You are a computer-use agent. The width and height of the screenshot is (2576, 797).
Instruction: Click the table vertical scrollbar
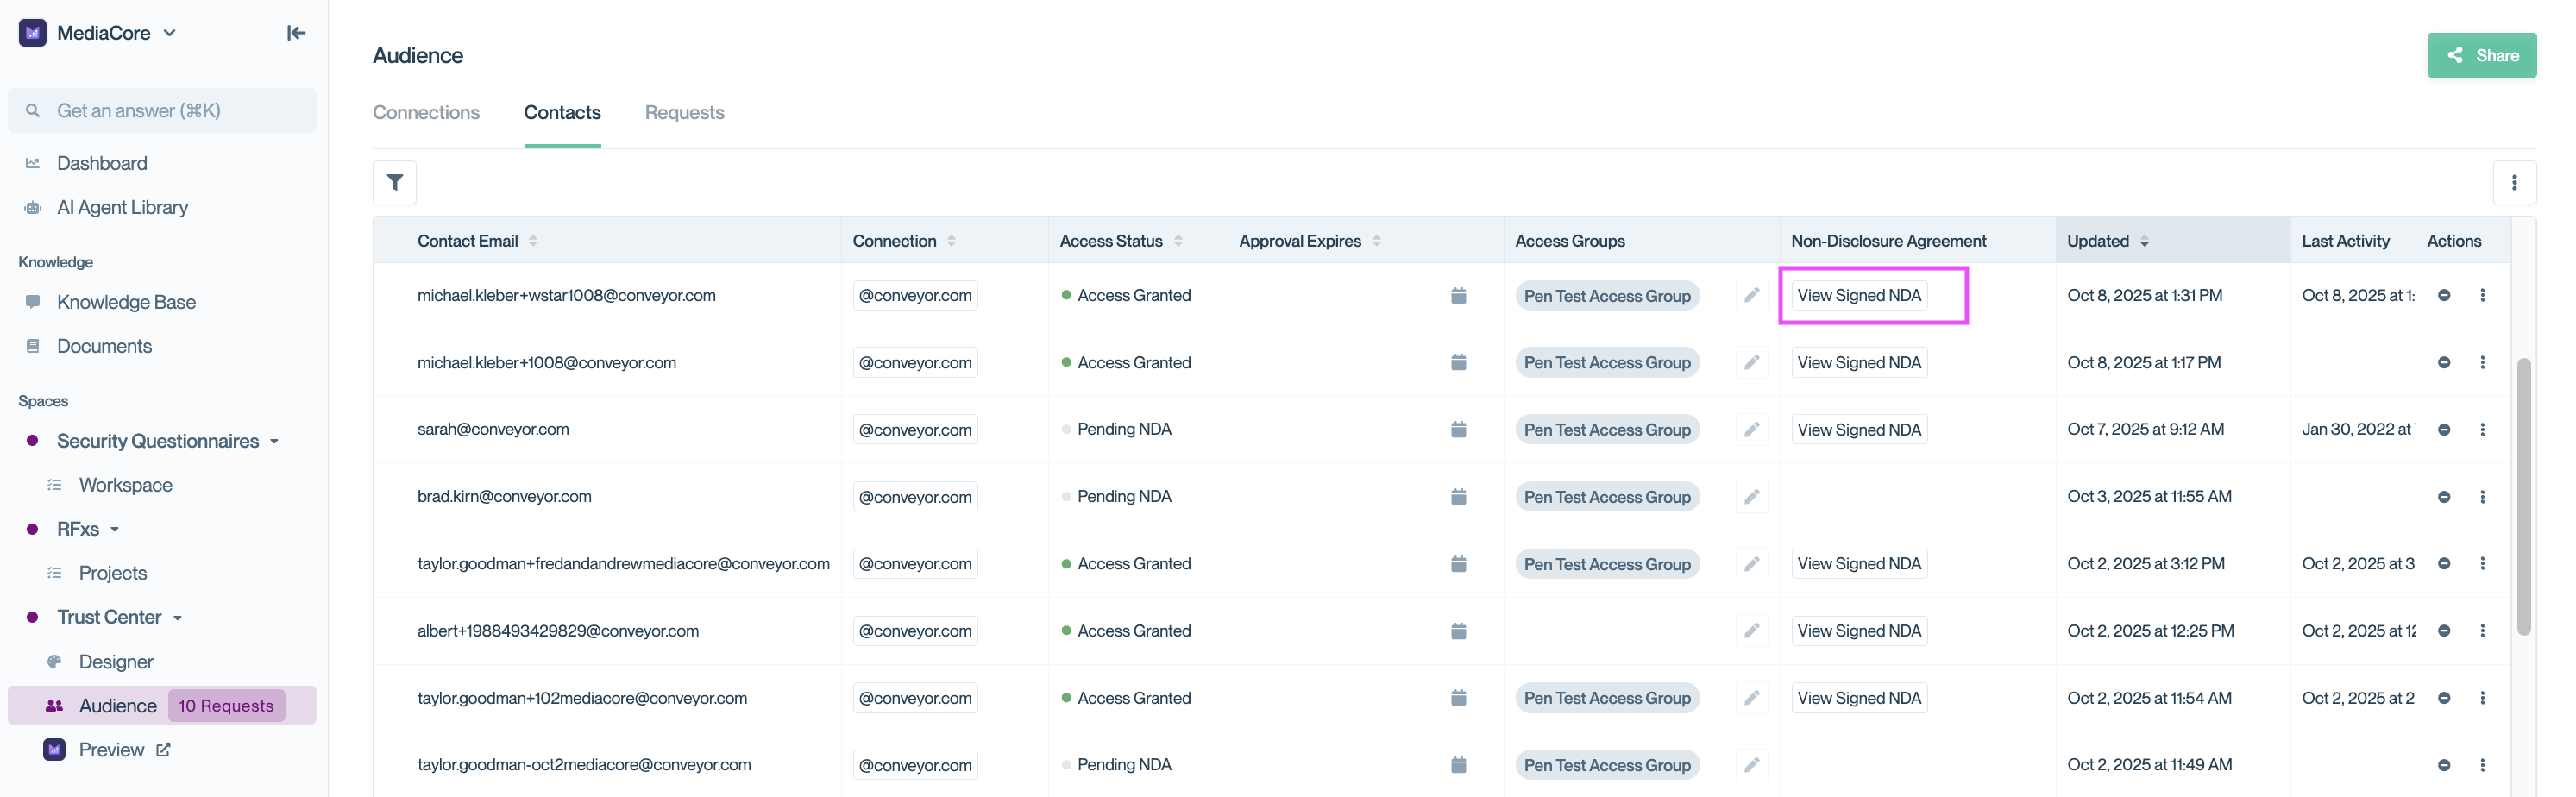(2524, 496)
